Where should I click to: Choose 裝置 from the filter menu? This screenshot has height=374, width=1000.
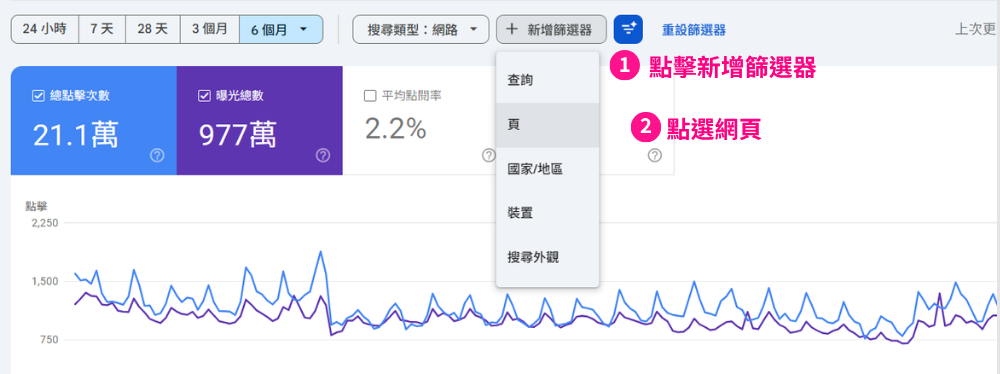547,213
